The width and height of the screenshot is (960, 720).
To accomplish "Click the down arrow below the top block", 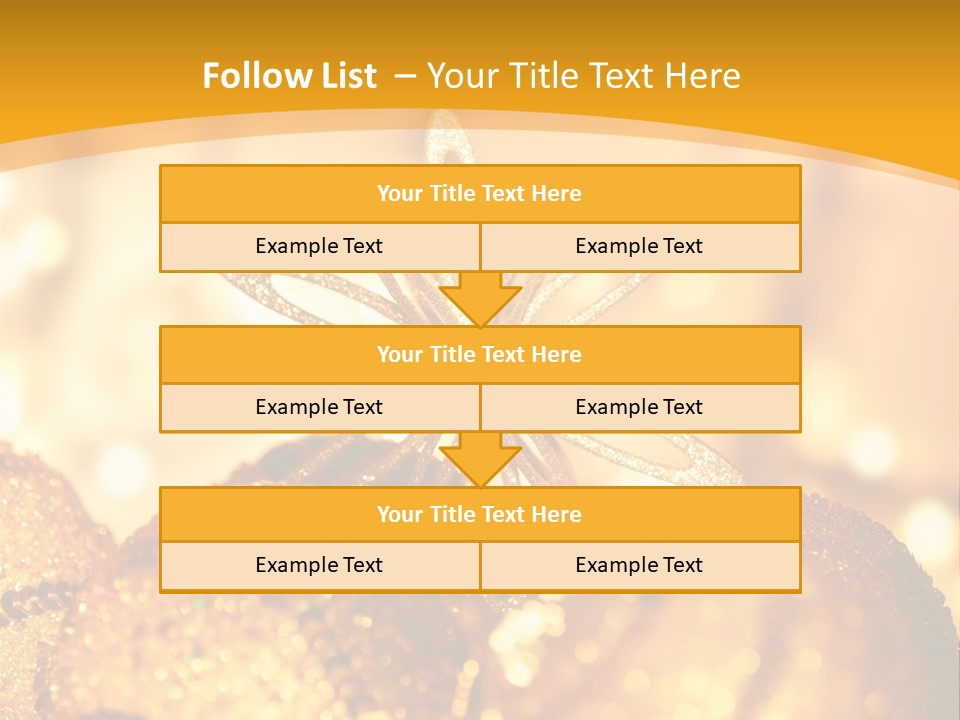I will point(480,298).
